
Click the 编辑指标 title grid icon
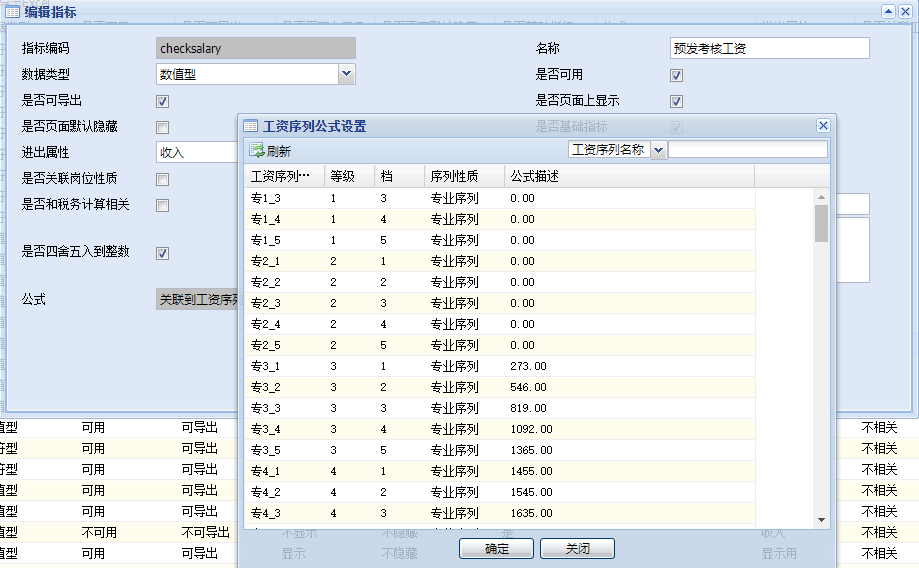click(12, 12)
